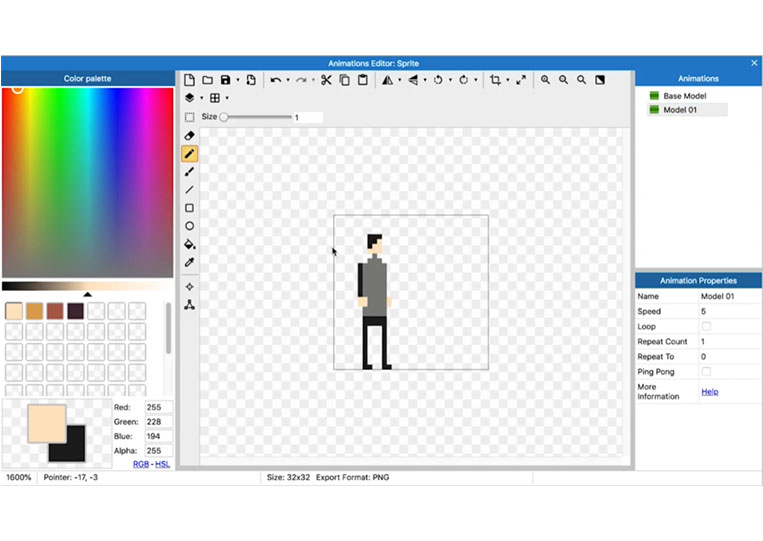
Task: Rotate the image counterclockwise
Action: point(438,80)
